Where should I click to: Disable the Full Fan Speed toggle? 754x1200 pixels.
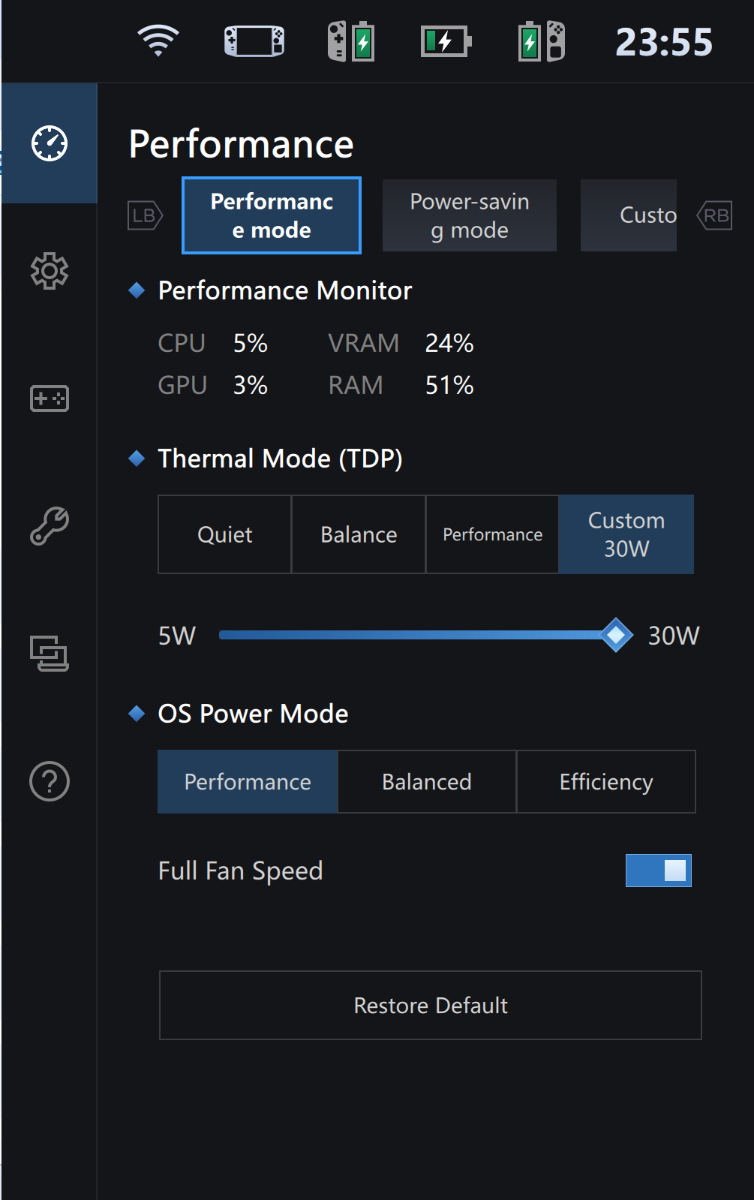(x=658, y=870)
